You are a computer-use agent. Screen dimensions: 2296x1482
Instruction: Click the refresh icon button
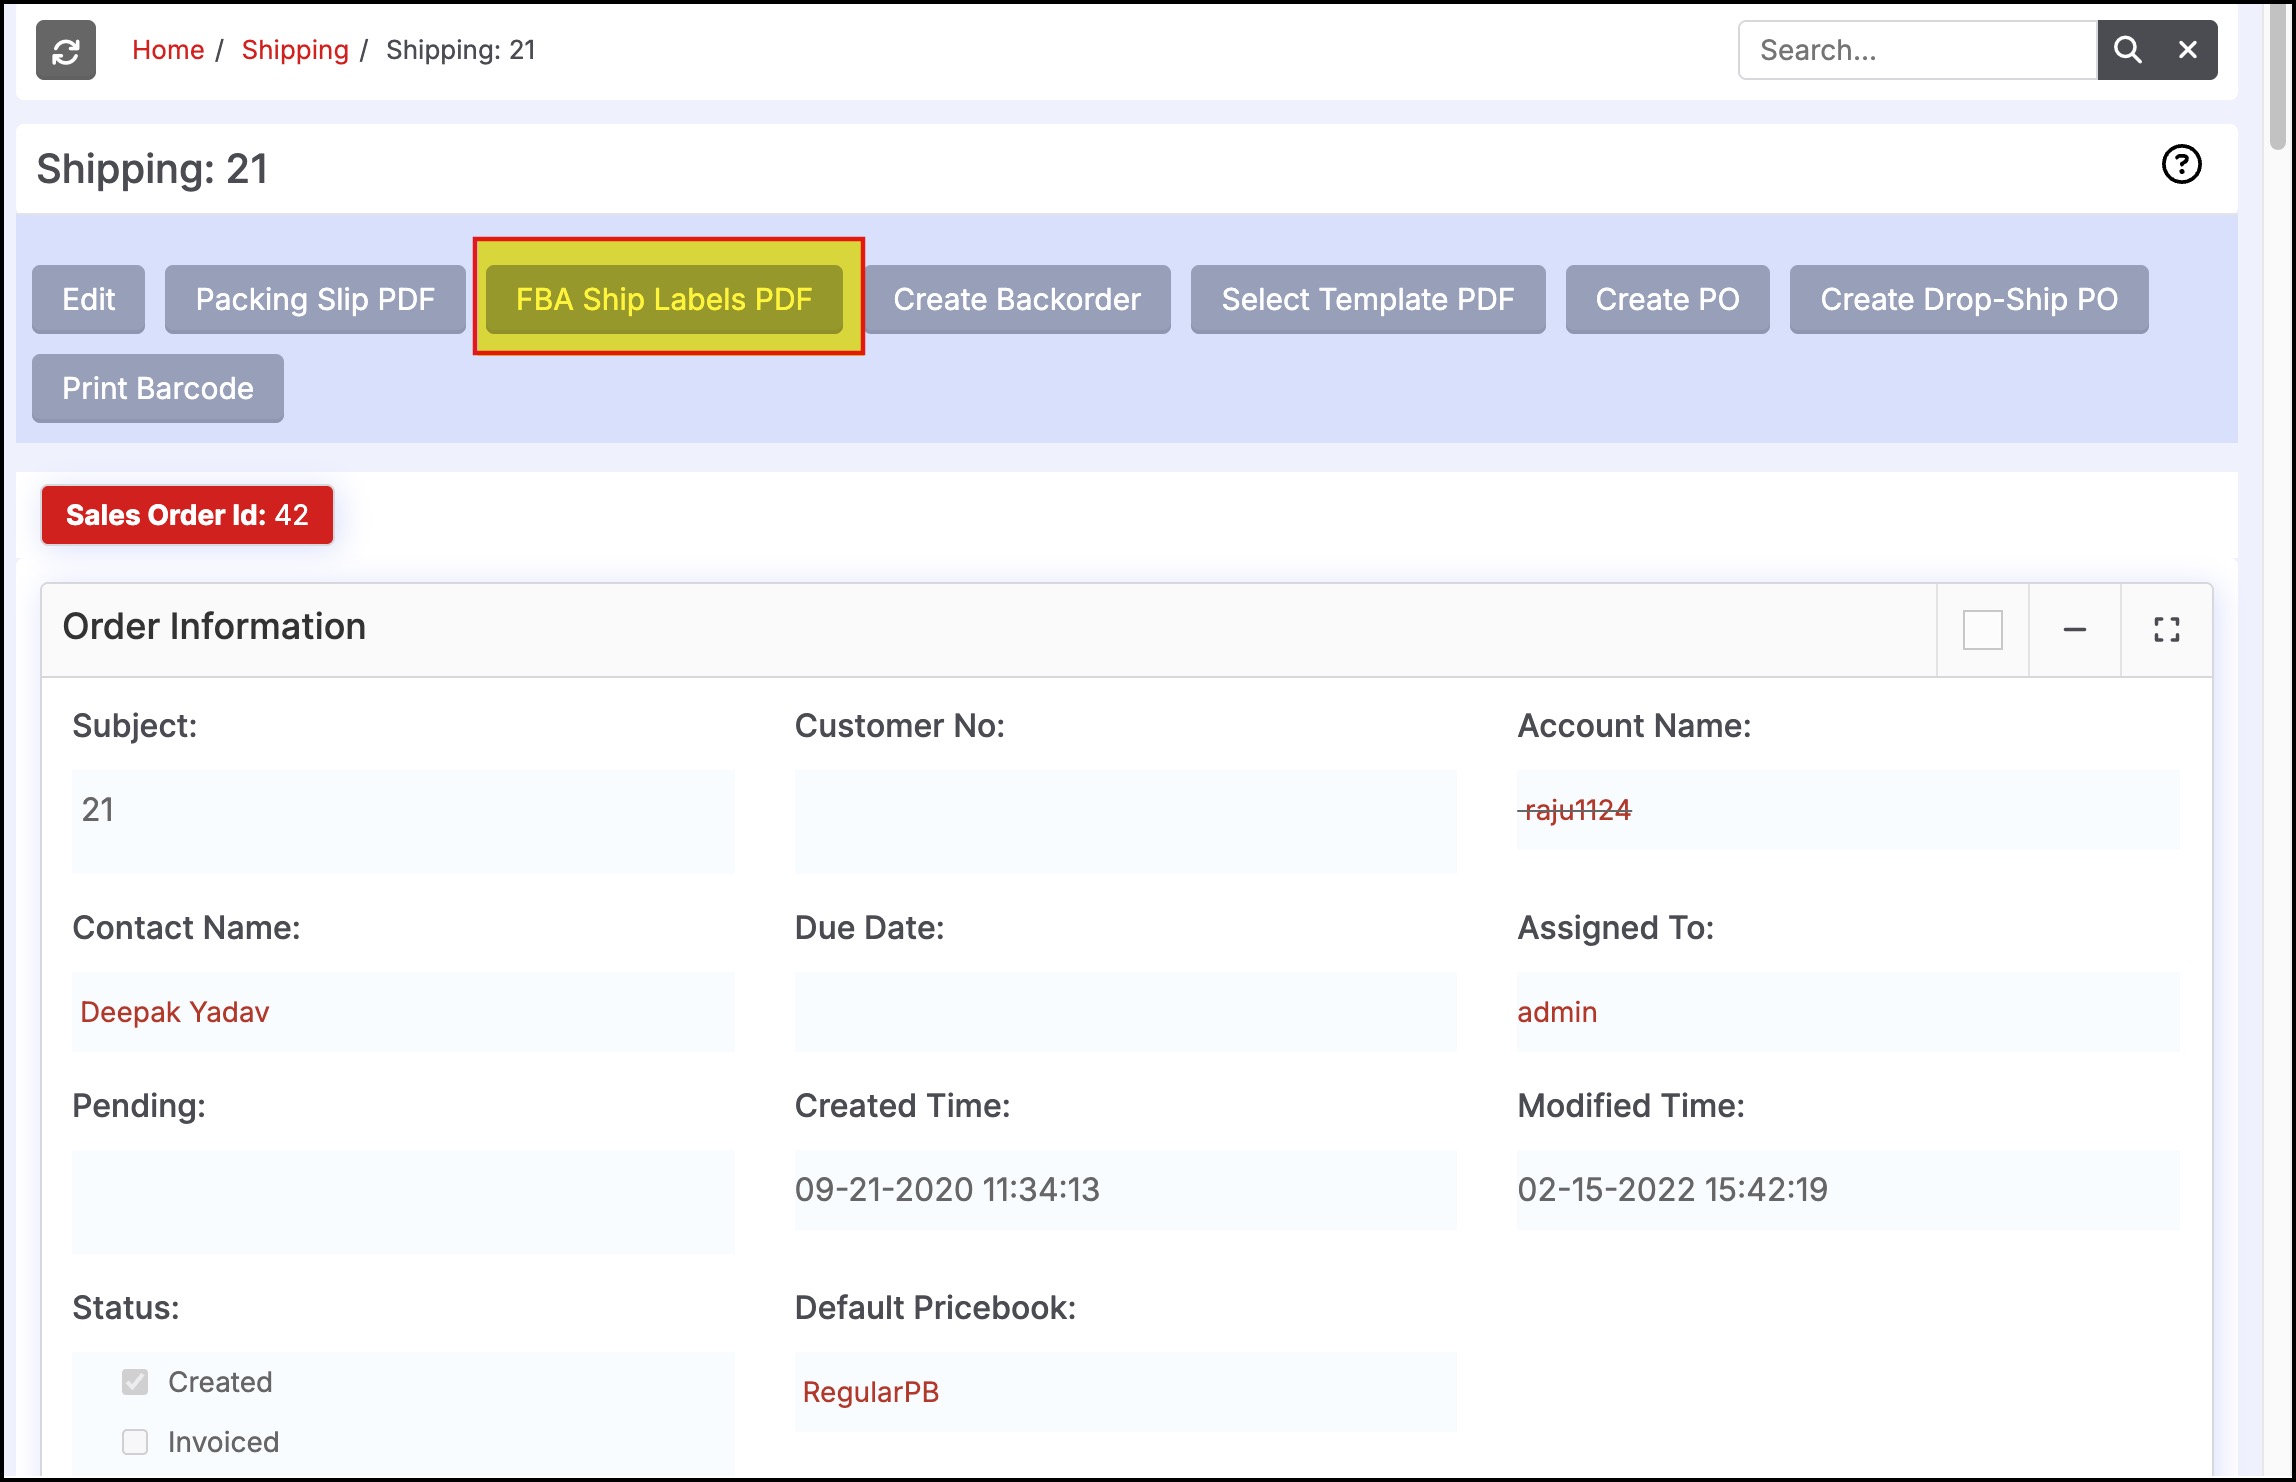(66, 50)
